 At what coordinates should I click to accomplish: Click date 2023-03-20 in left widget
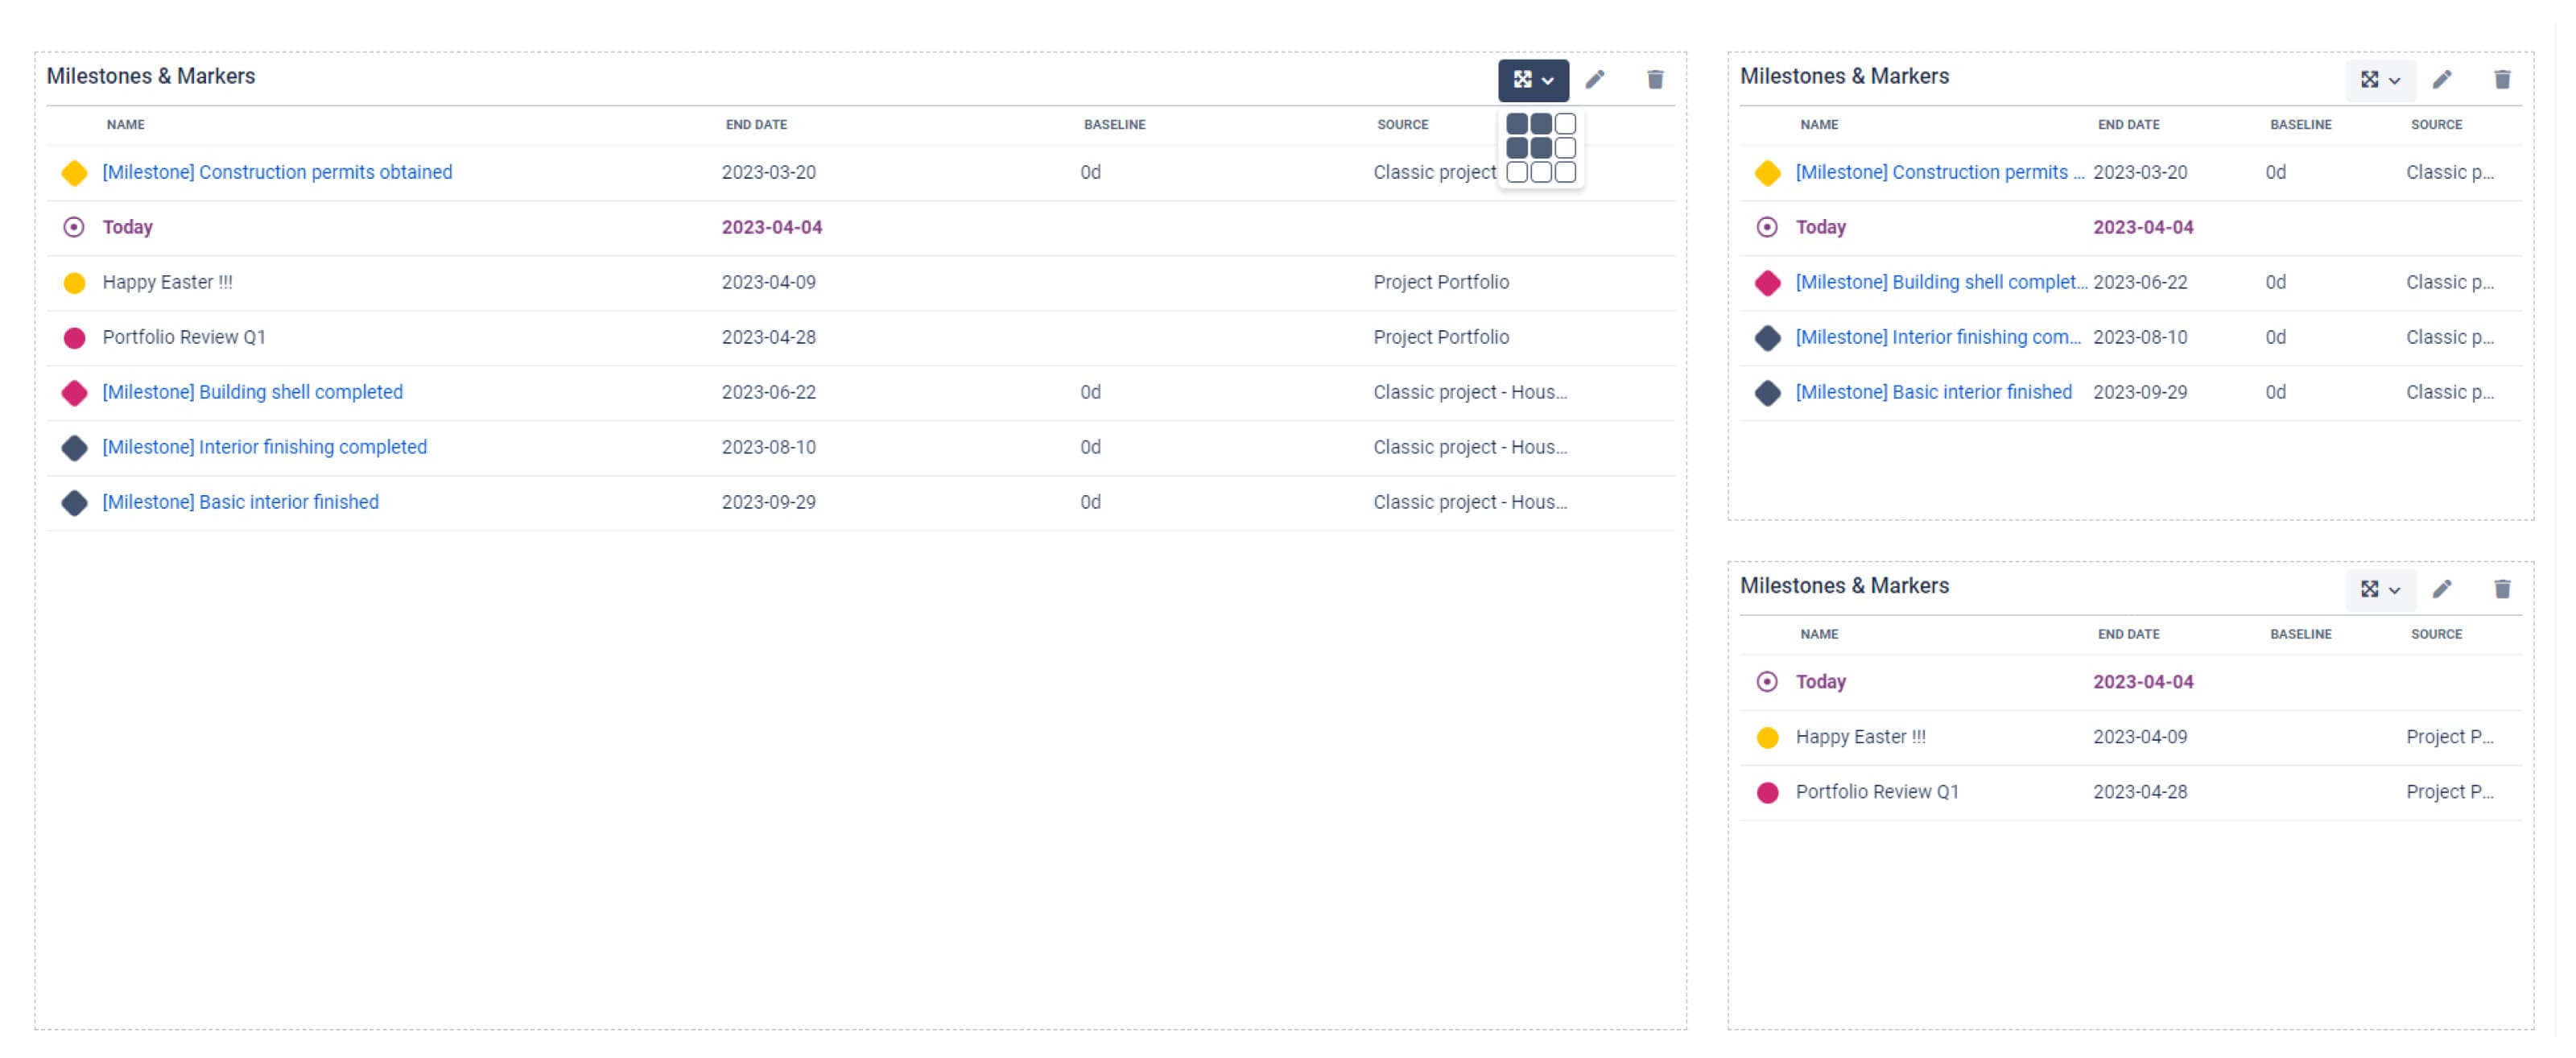point(768,172)
